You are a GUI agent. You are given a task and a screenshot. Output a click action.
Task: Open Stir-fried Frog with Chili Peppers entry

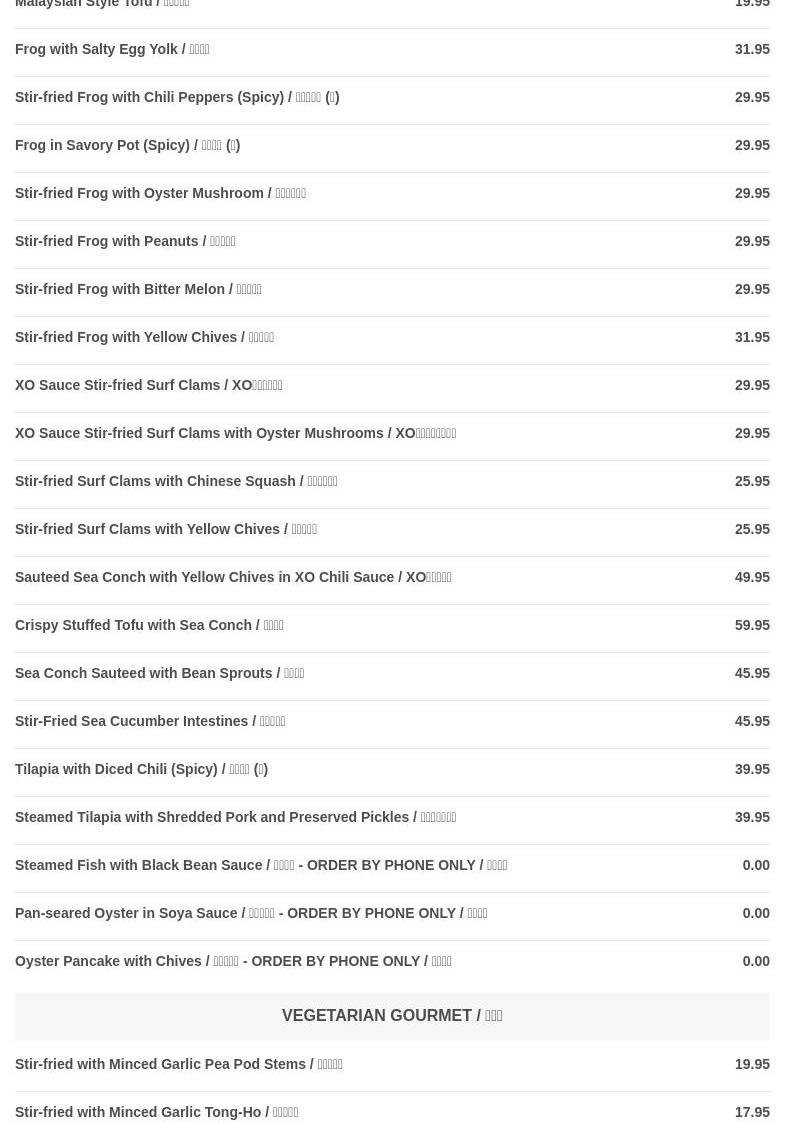point(392,98)
